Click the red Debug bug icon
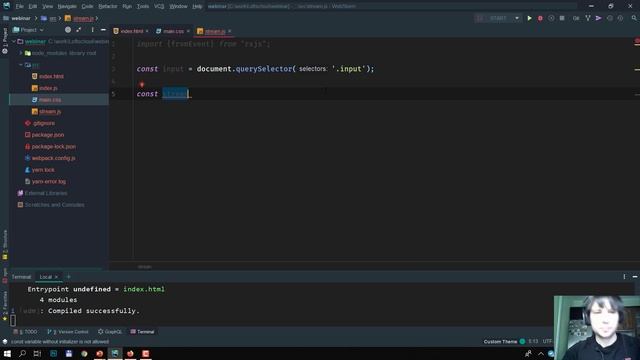 pos(540,18)
